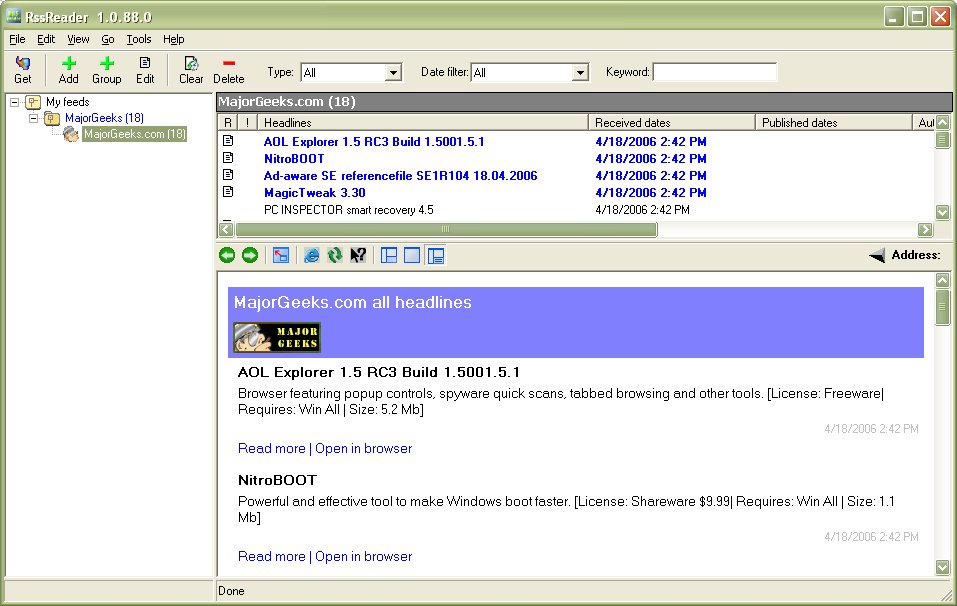
Task: Click the Get feeds toolbar icon
Action: (22, 70)
